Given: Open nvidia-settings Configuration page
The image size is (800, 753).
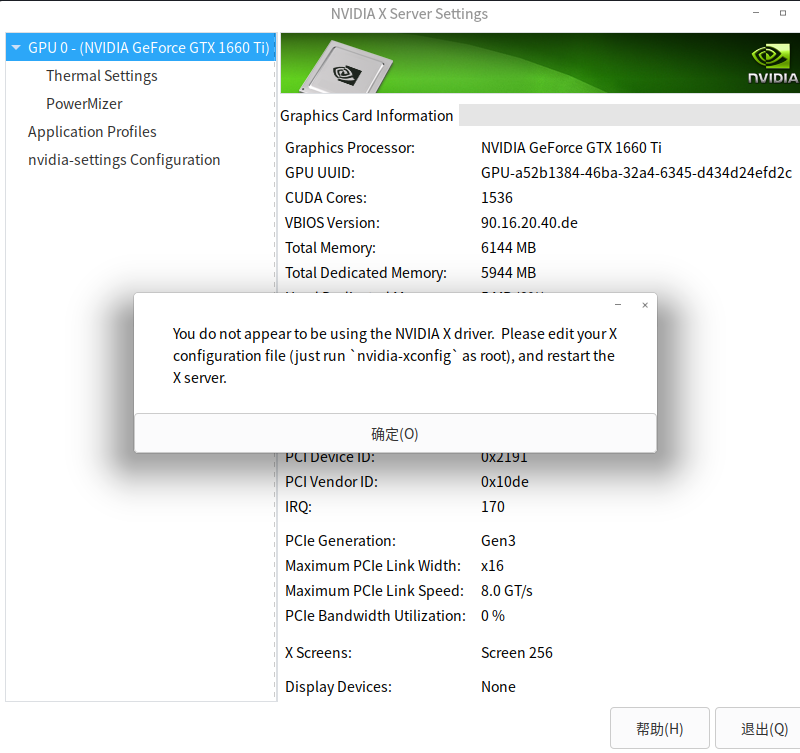Looking at the screenshot, I should [x=124, y=160].
